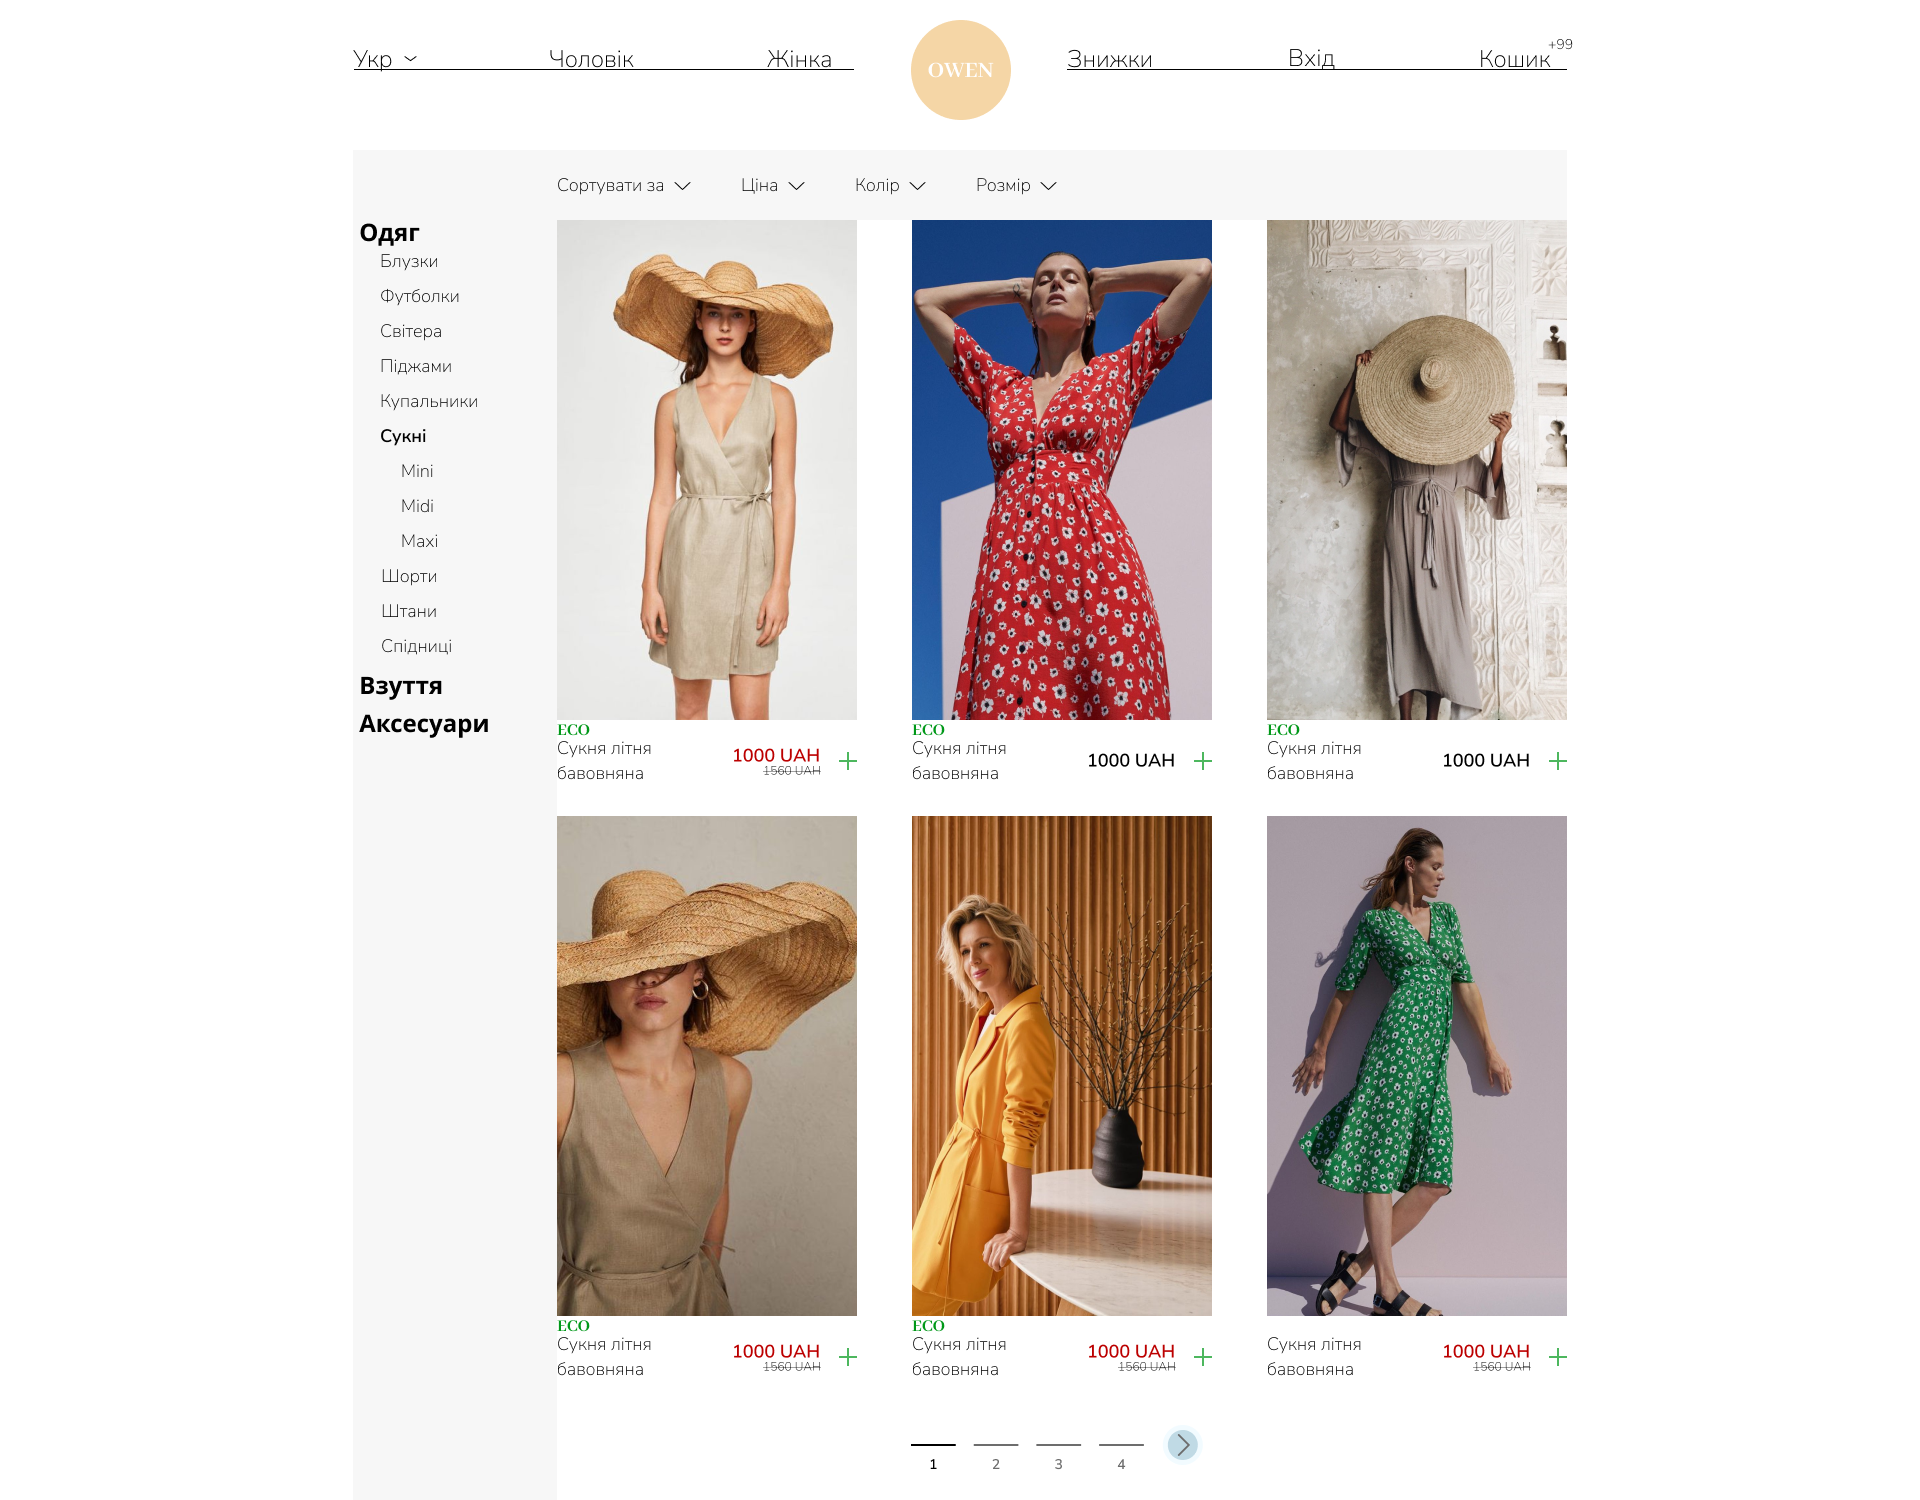Click the OWEN round logo
The image size is (1920, 1500).
[x=960, y=70]
